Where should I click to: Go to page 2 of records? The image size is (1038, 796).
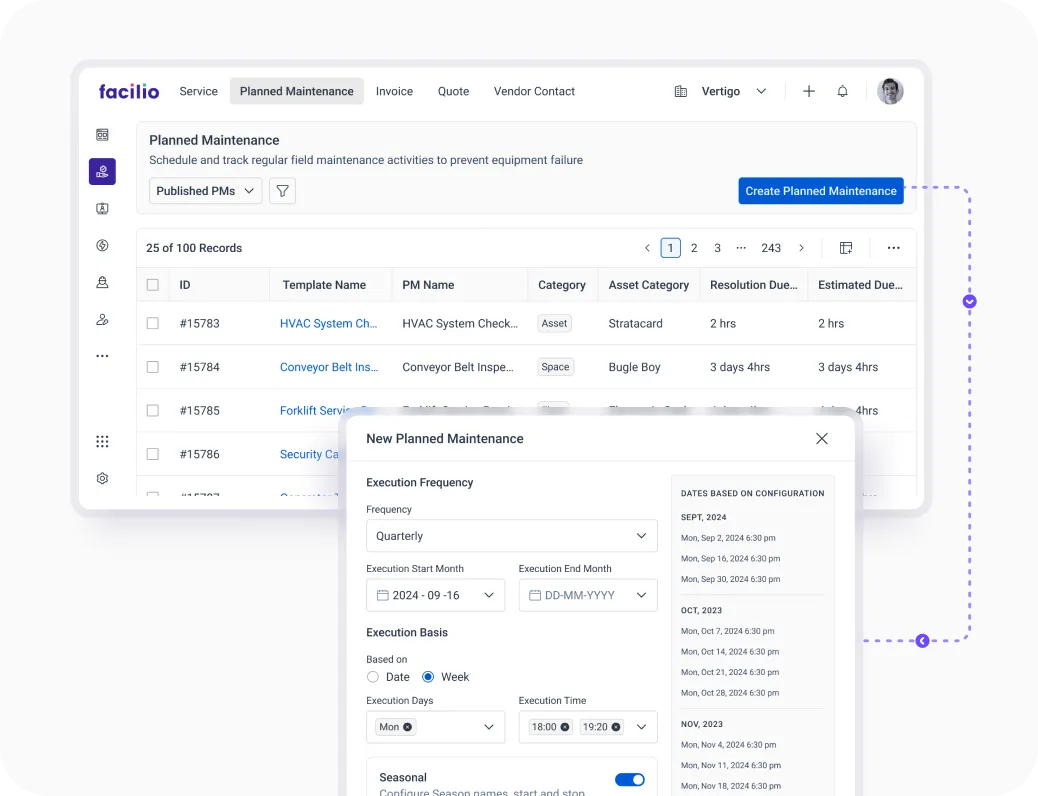click(694, 248)
